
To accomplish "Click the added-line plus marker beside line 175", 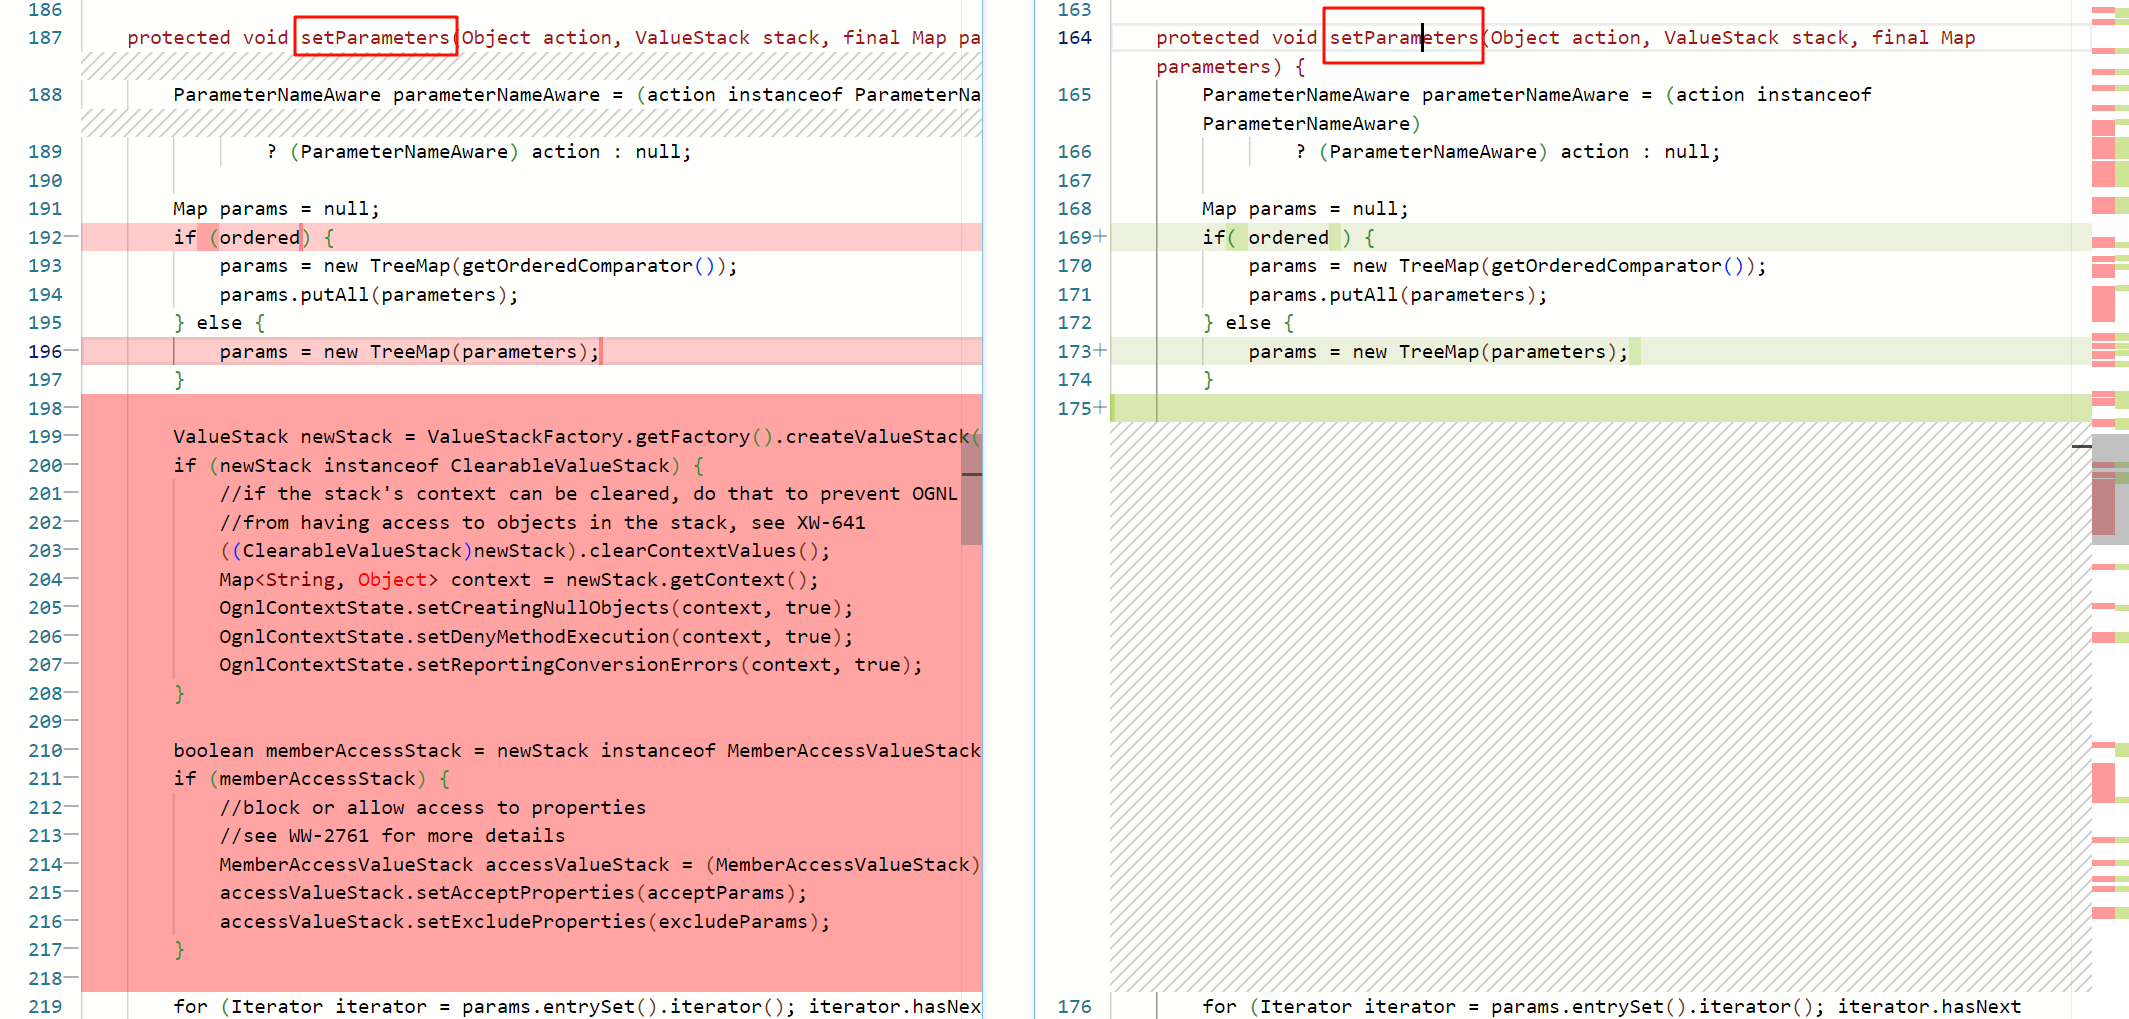I will [x=1100, y=408].
